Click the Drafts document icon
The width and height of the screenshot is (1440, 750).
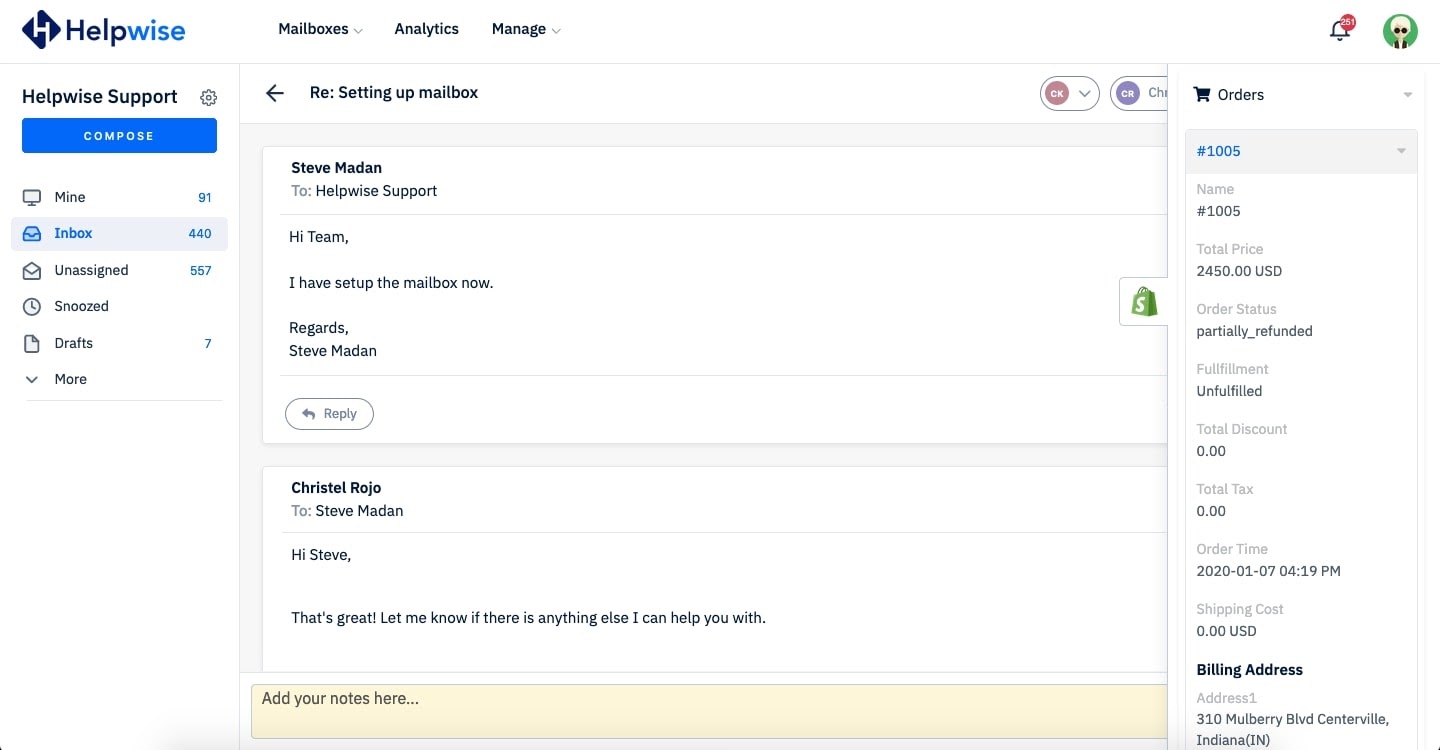coord(31,343)
